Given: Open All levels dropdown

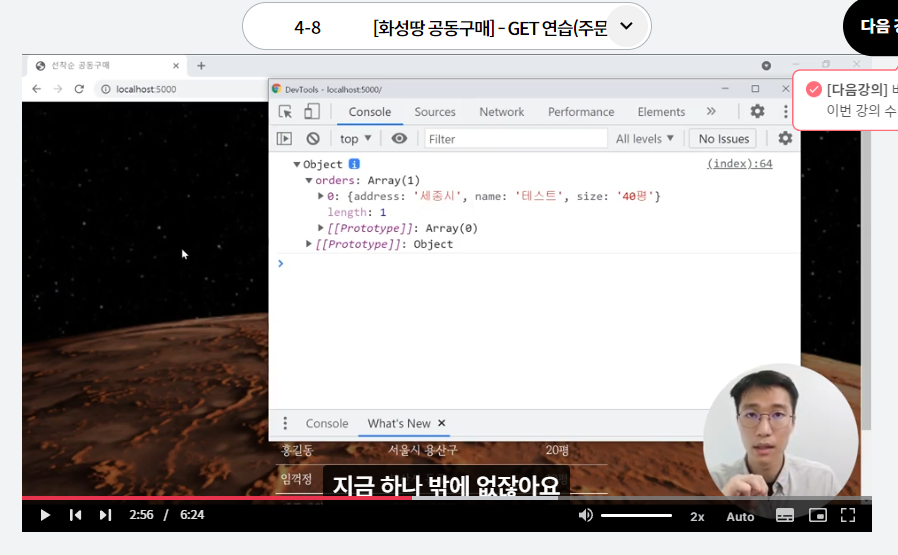Looking at the screenshot, I should tap(644, 139).
